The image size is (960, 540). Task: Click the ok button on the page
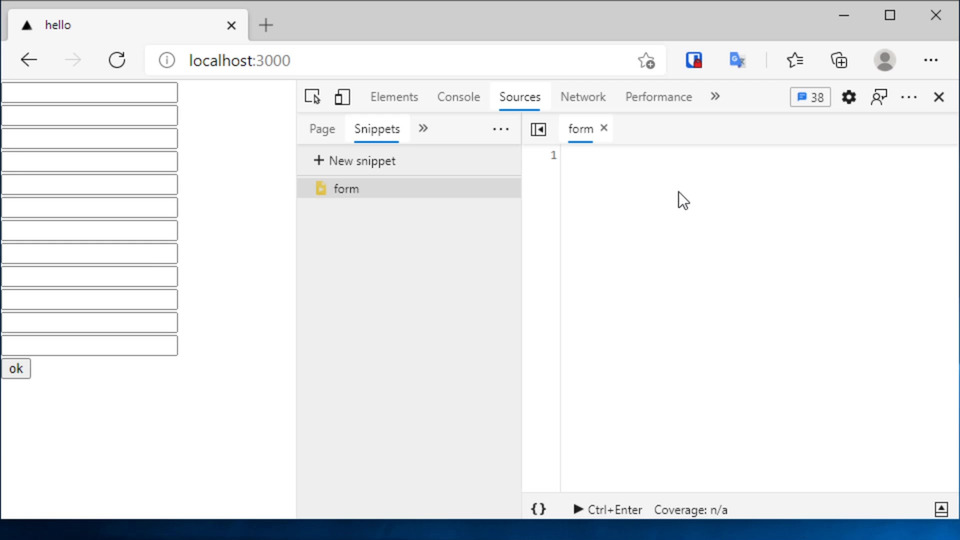pyautogui.click(x=16, y=369)
